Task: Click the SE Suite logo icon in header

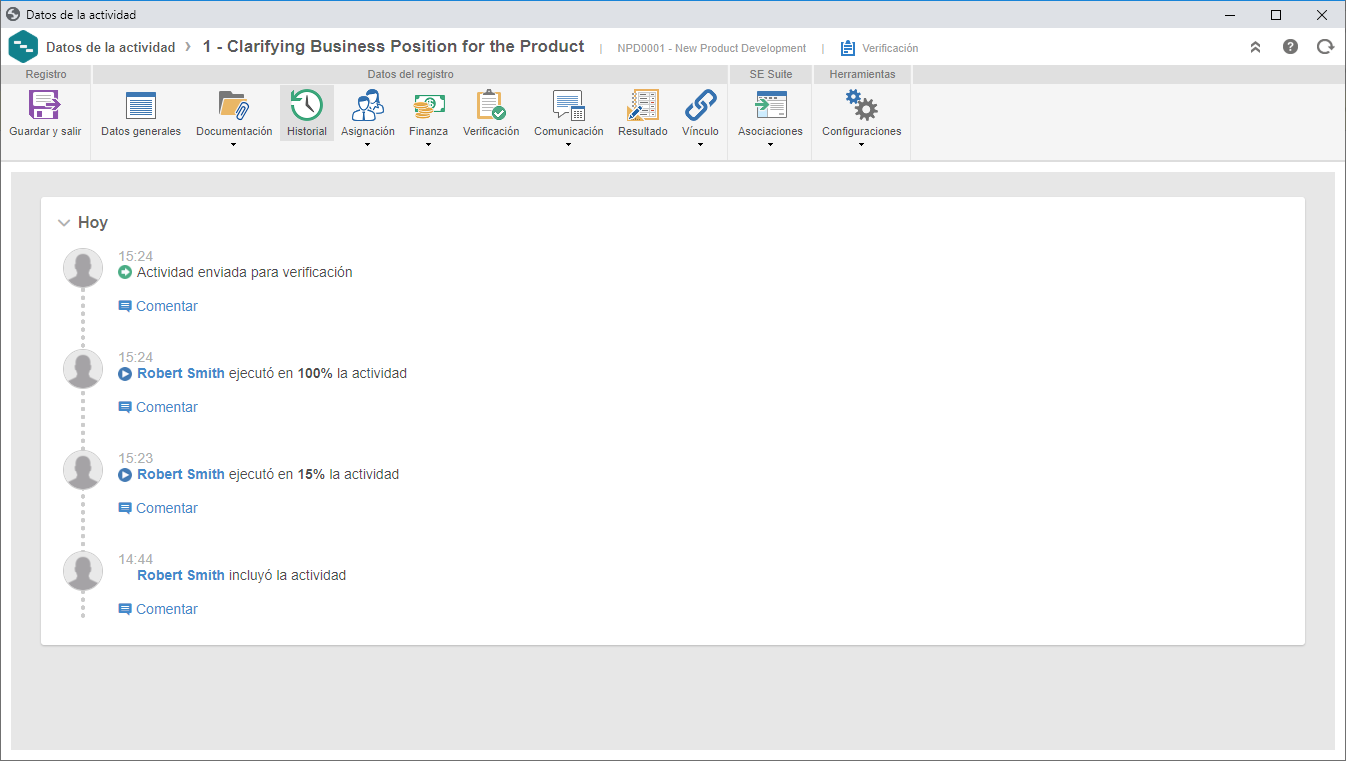Action: 23,47
